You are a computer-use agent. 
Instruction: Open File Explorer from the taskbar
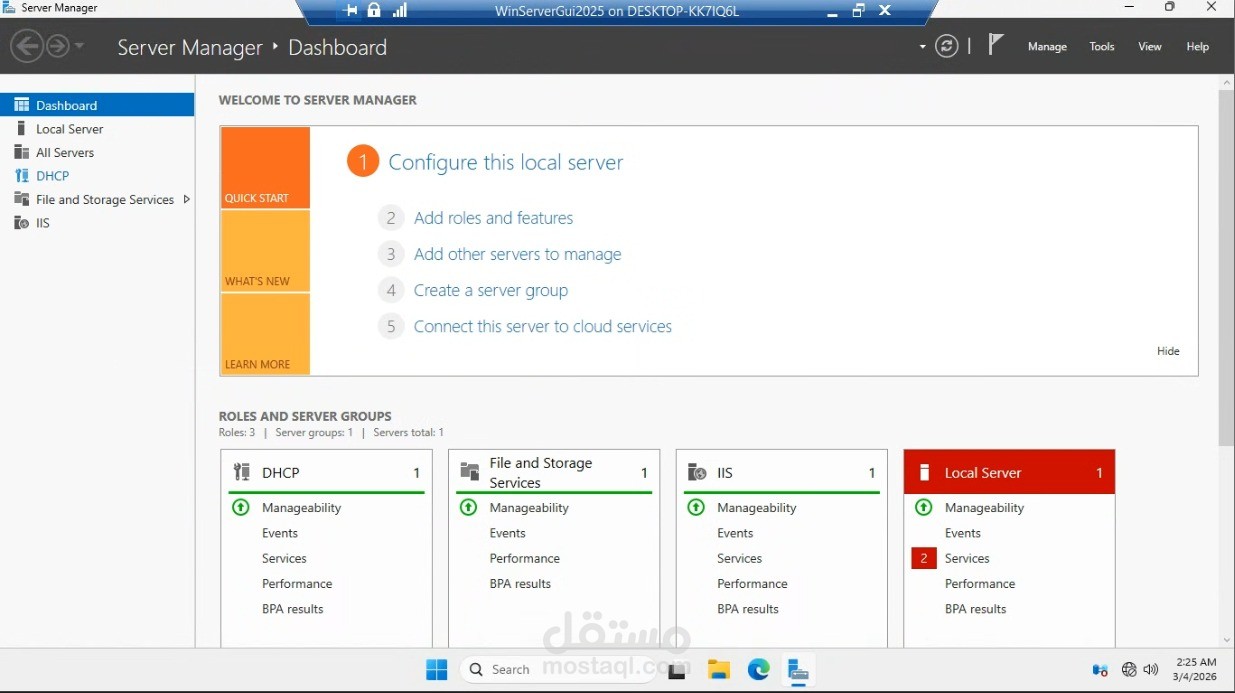[x=718, y=670]
